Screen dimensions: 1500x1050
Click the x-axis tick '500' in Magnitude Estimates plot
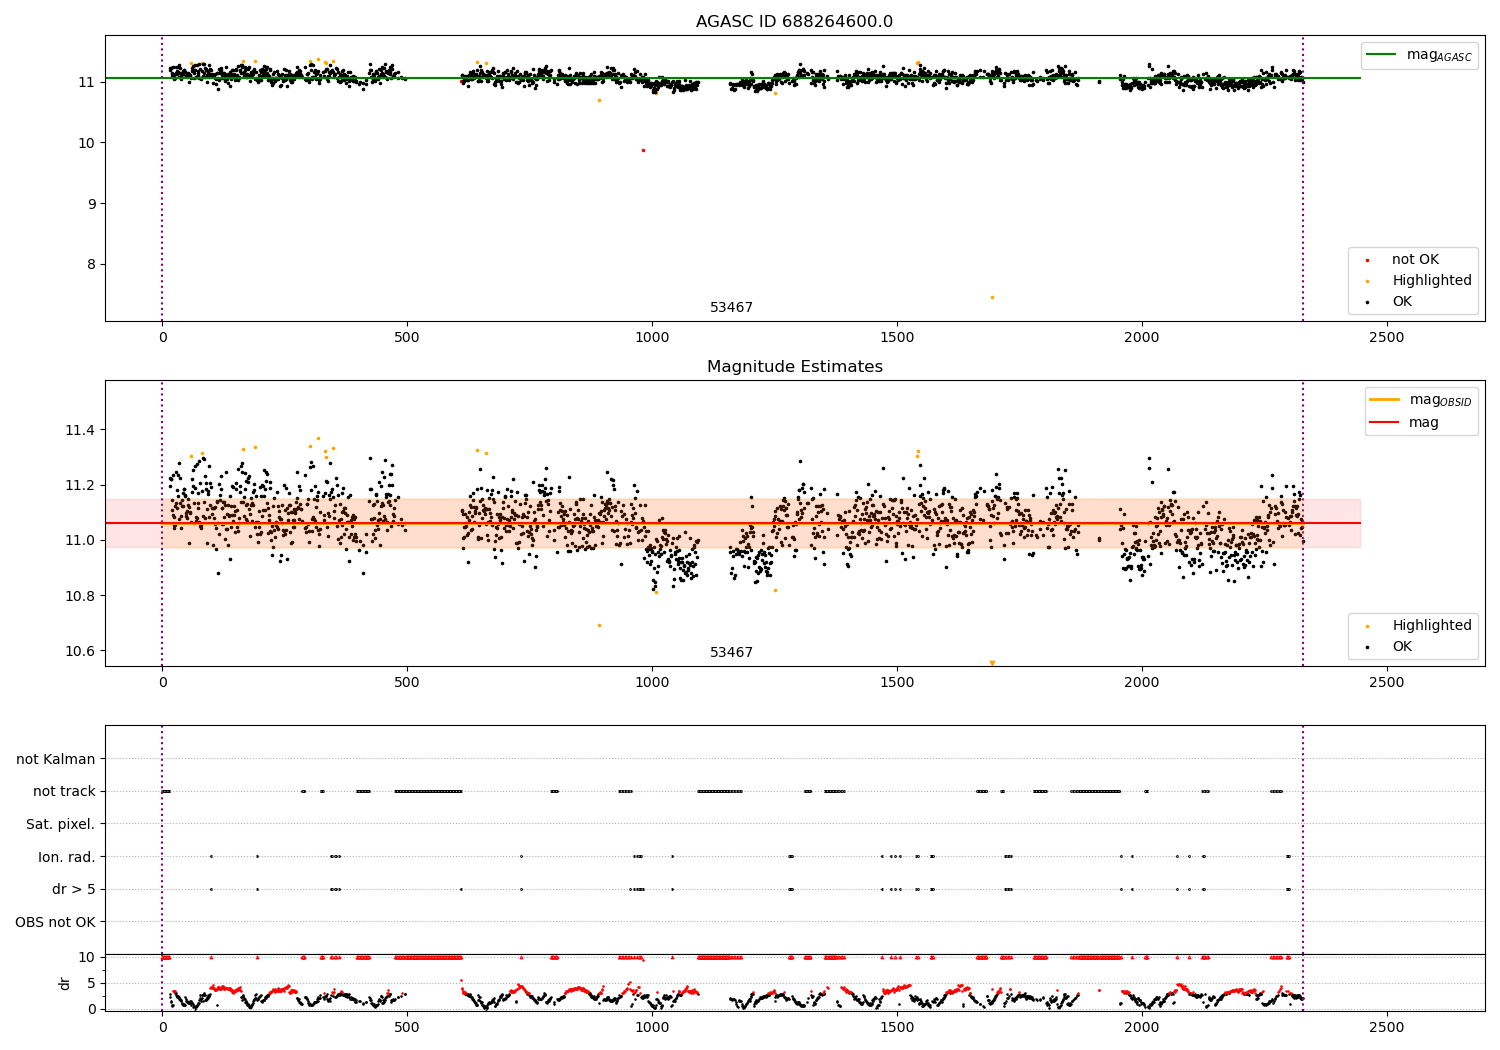coord(407,683)
